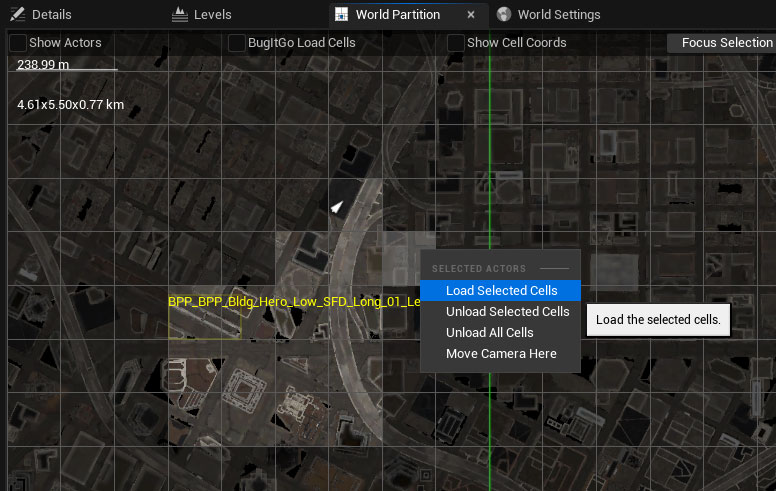Click the 4.61x5.50x0.77 km size text
This screenshot has width=776, height=491.
pyautogui.click(x=70, y=104)
